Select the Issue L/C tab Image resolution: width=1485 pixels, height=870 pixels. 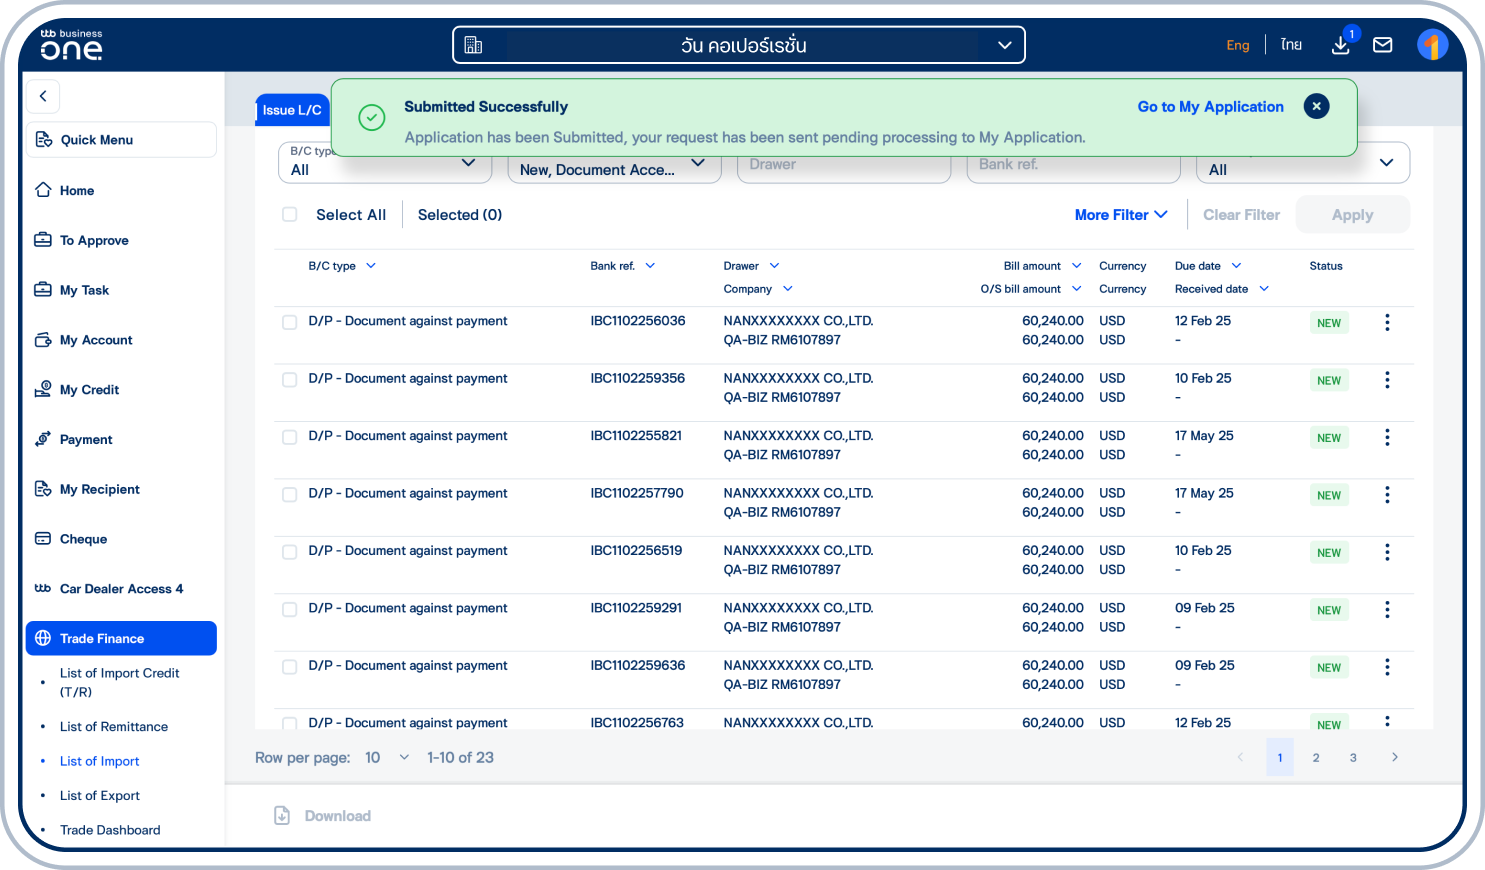click(292, 110)
